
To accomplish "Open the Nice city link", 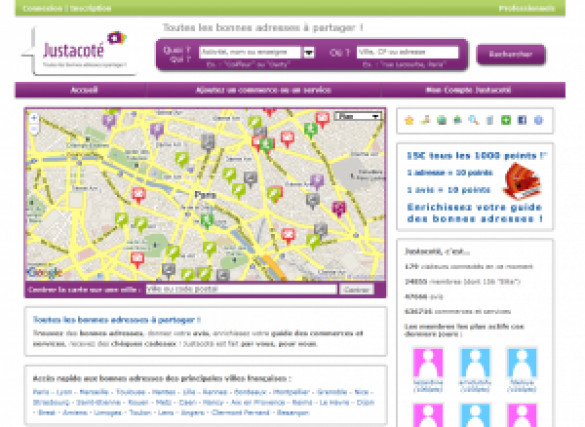I will (361, 392).
